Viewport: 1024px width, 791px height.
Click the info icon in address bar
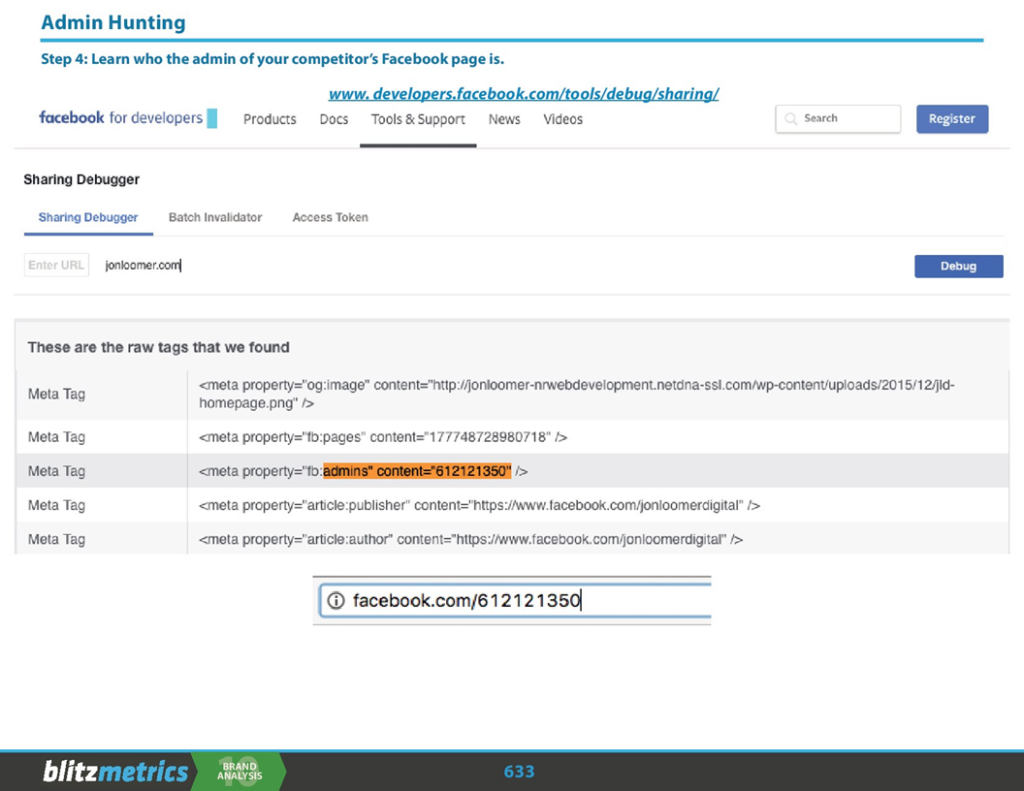[x=336, y=600]
